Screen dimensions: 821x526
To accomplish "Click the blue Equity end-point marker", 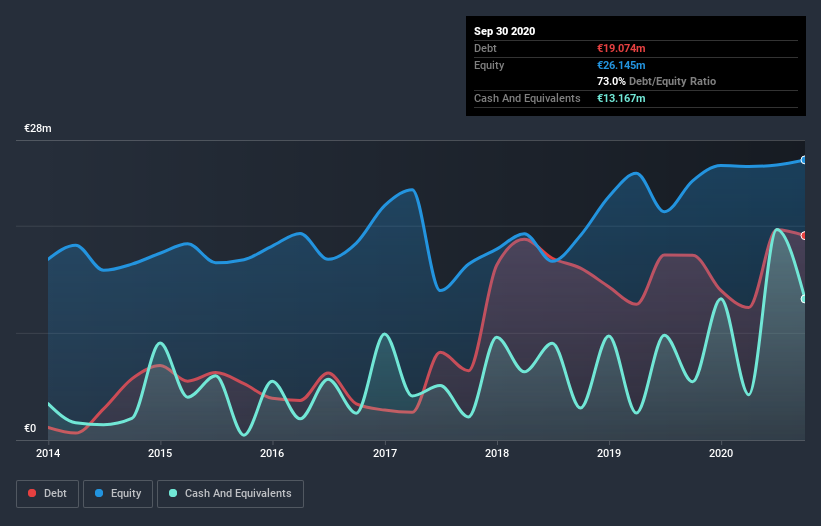I will click(804, 160).
